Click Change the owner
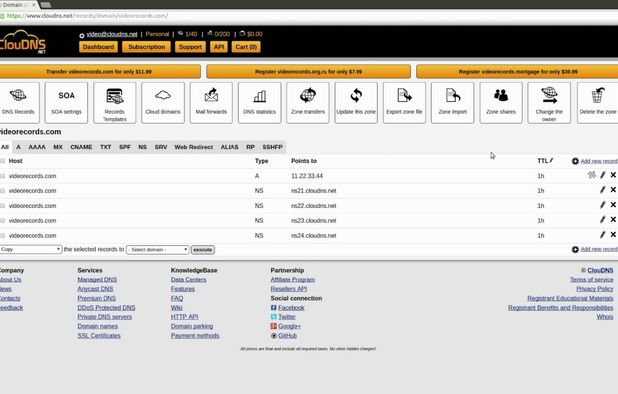The height and width of the screenshot is (394, 618). 549,102
